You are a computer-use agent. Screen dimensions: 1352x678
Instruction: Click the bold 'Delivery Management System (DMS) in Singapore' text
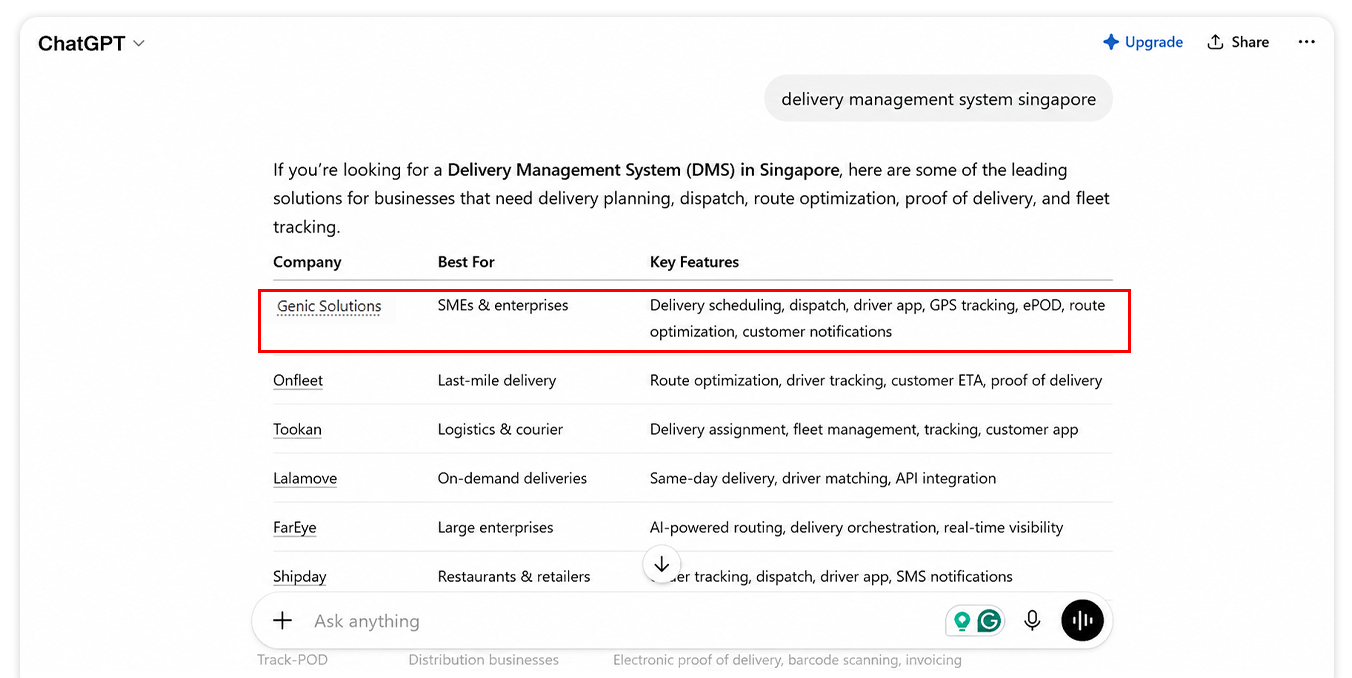coord(645,170)
